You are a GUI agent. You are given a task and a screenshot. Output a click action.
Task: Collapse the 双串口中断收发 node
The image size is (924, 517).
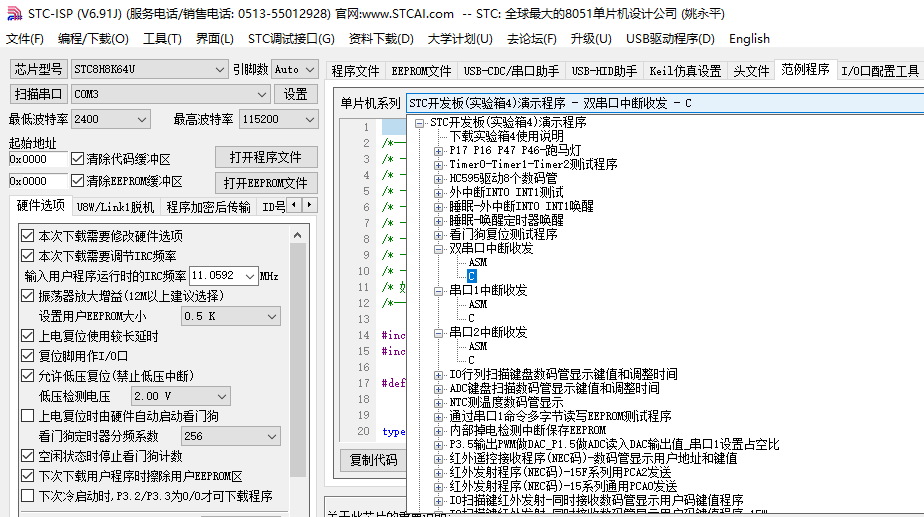438,249
